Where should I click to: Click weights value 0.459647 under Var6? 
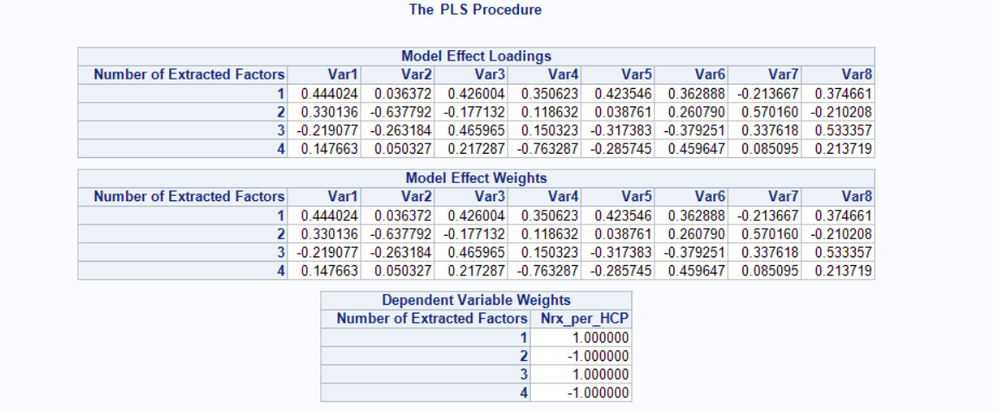pyautogui.click(x=697, y=271)
